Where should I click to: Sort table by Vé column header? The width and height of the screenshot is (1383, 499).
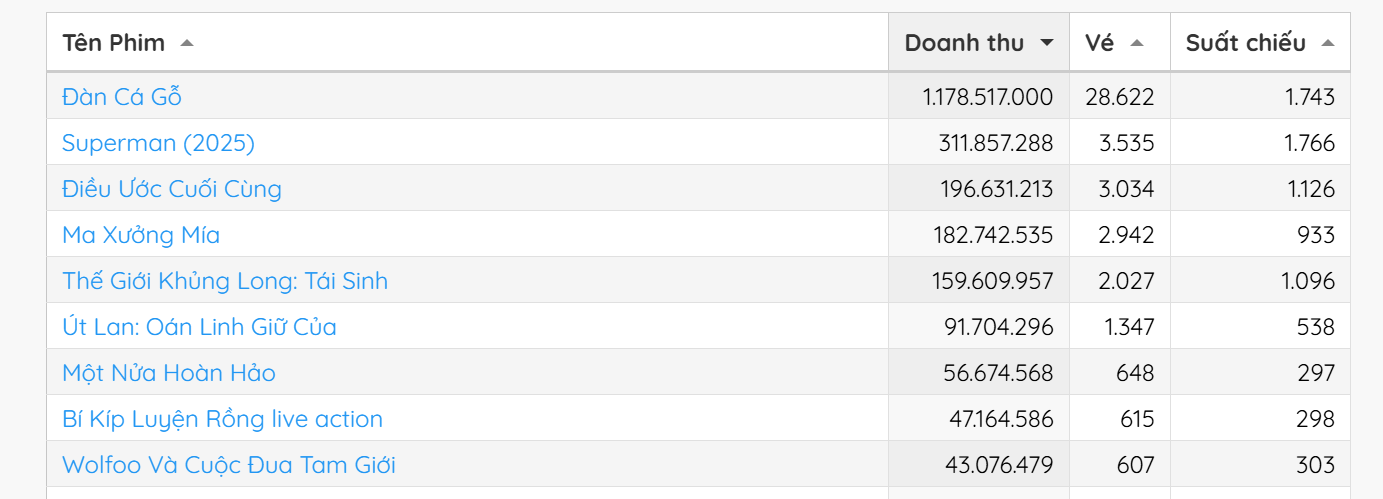(1099, 43)
